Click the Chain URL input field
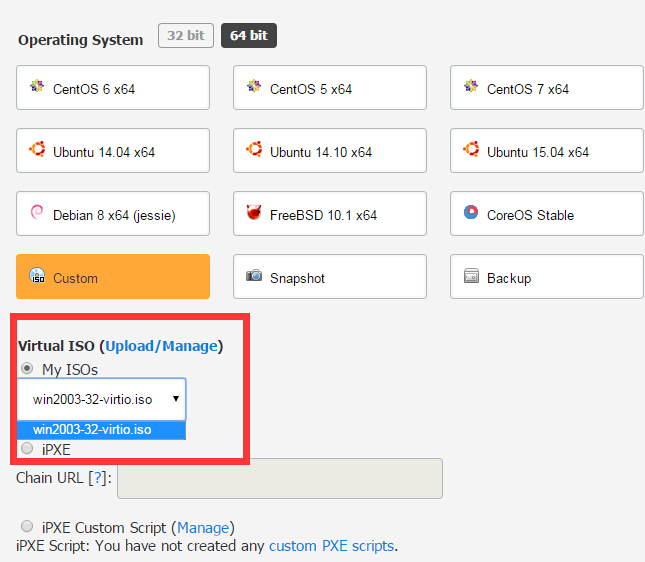 [279, 479]
